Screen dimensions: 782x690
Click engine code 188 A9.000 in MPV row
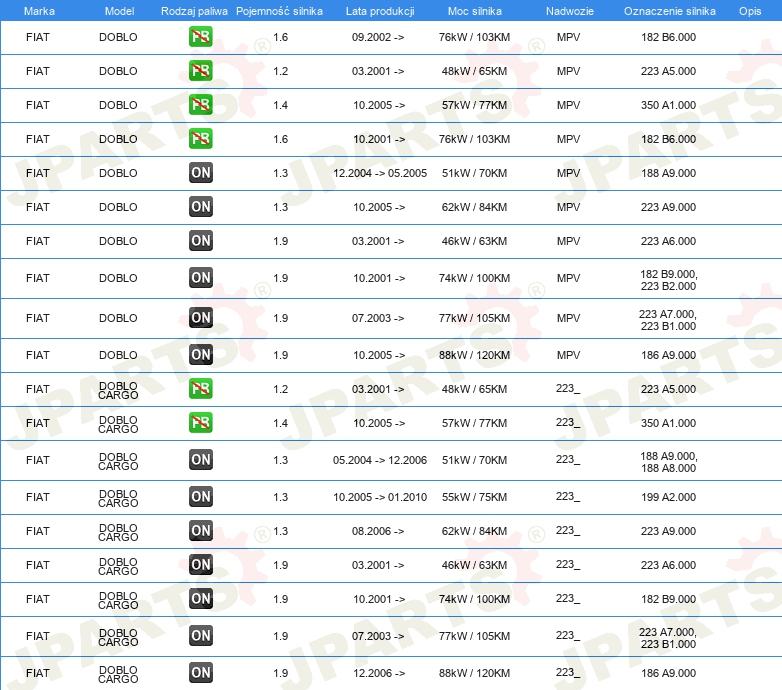click(x=668, y=173)
